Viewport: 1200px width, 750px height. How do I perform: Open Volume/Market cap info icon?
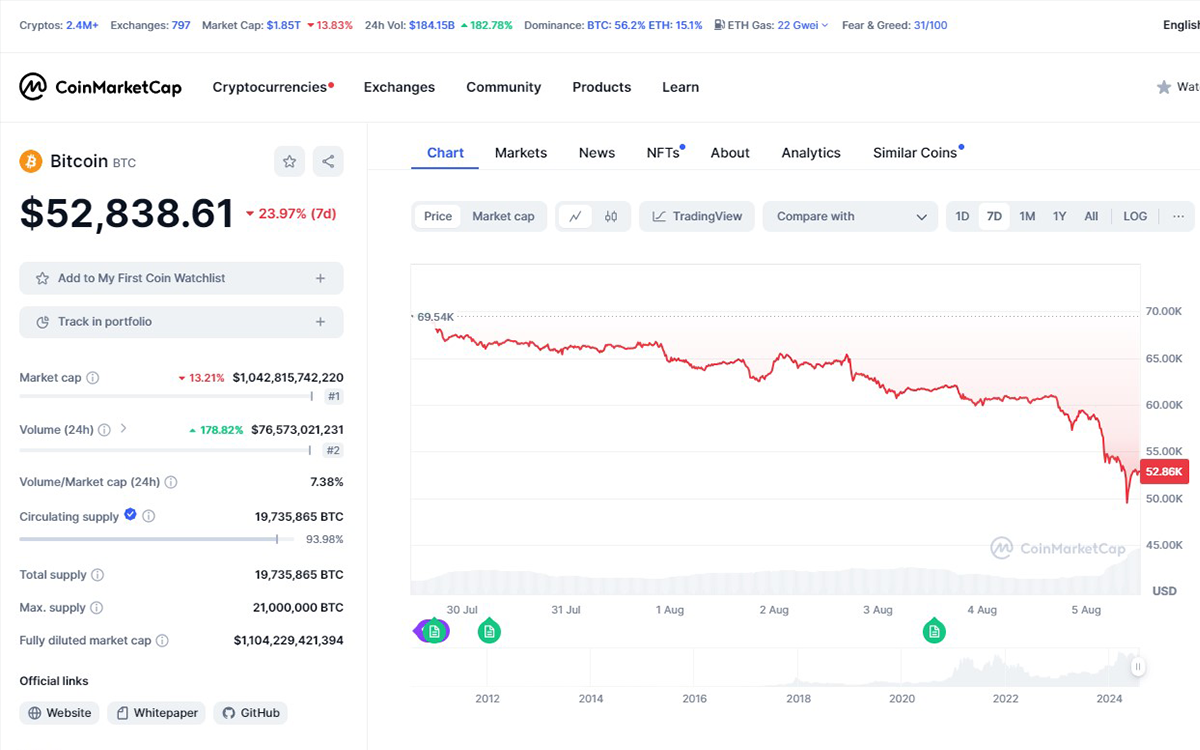pyautogui.click(x=171, y=482)
